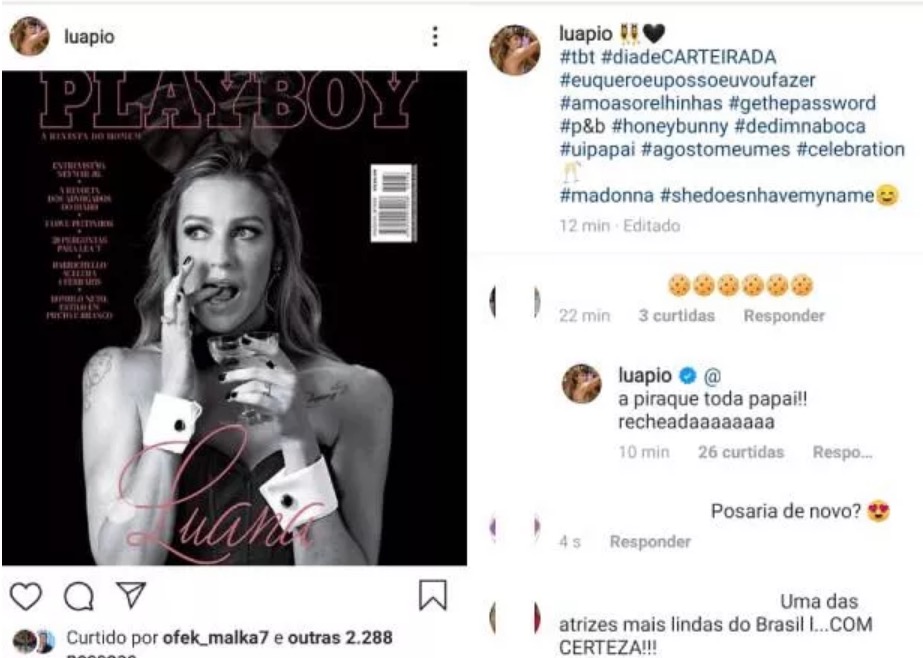923x658 pixels.
Task: Share the post via paper plane icon
Action: tap(131, 595)
